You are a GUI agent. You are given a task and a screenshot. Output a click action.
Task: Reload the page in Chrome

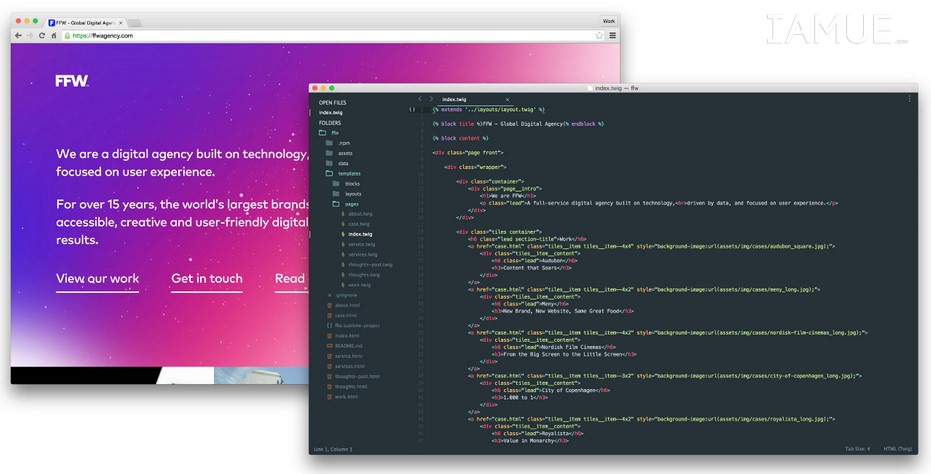point(42,36)
